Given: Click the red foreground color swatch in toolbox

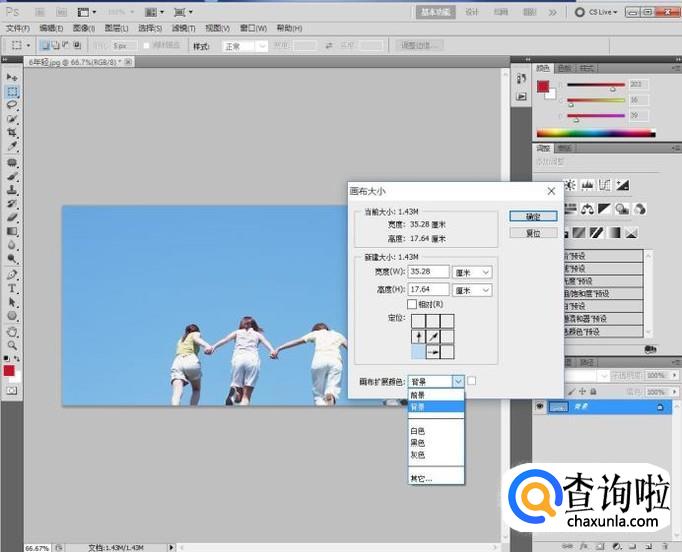Looking at the screenshot, I should coord(9,371).
